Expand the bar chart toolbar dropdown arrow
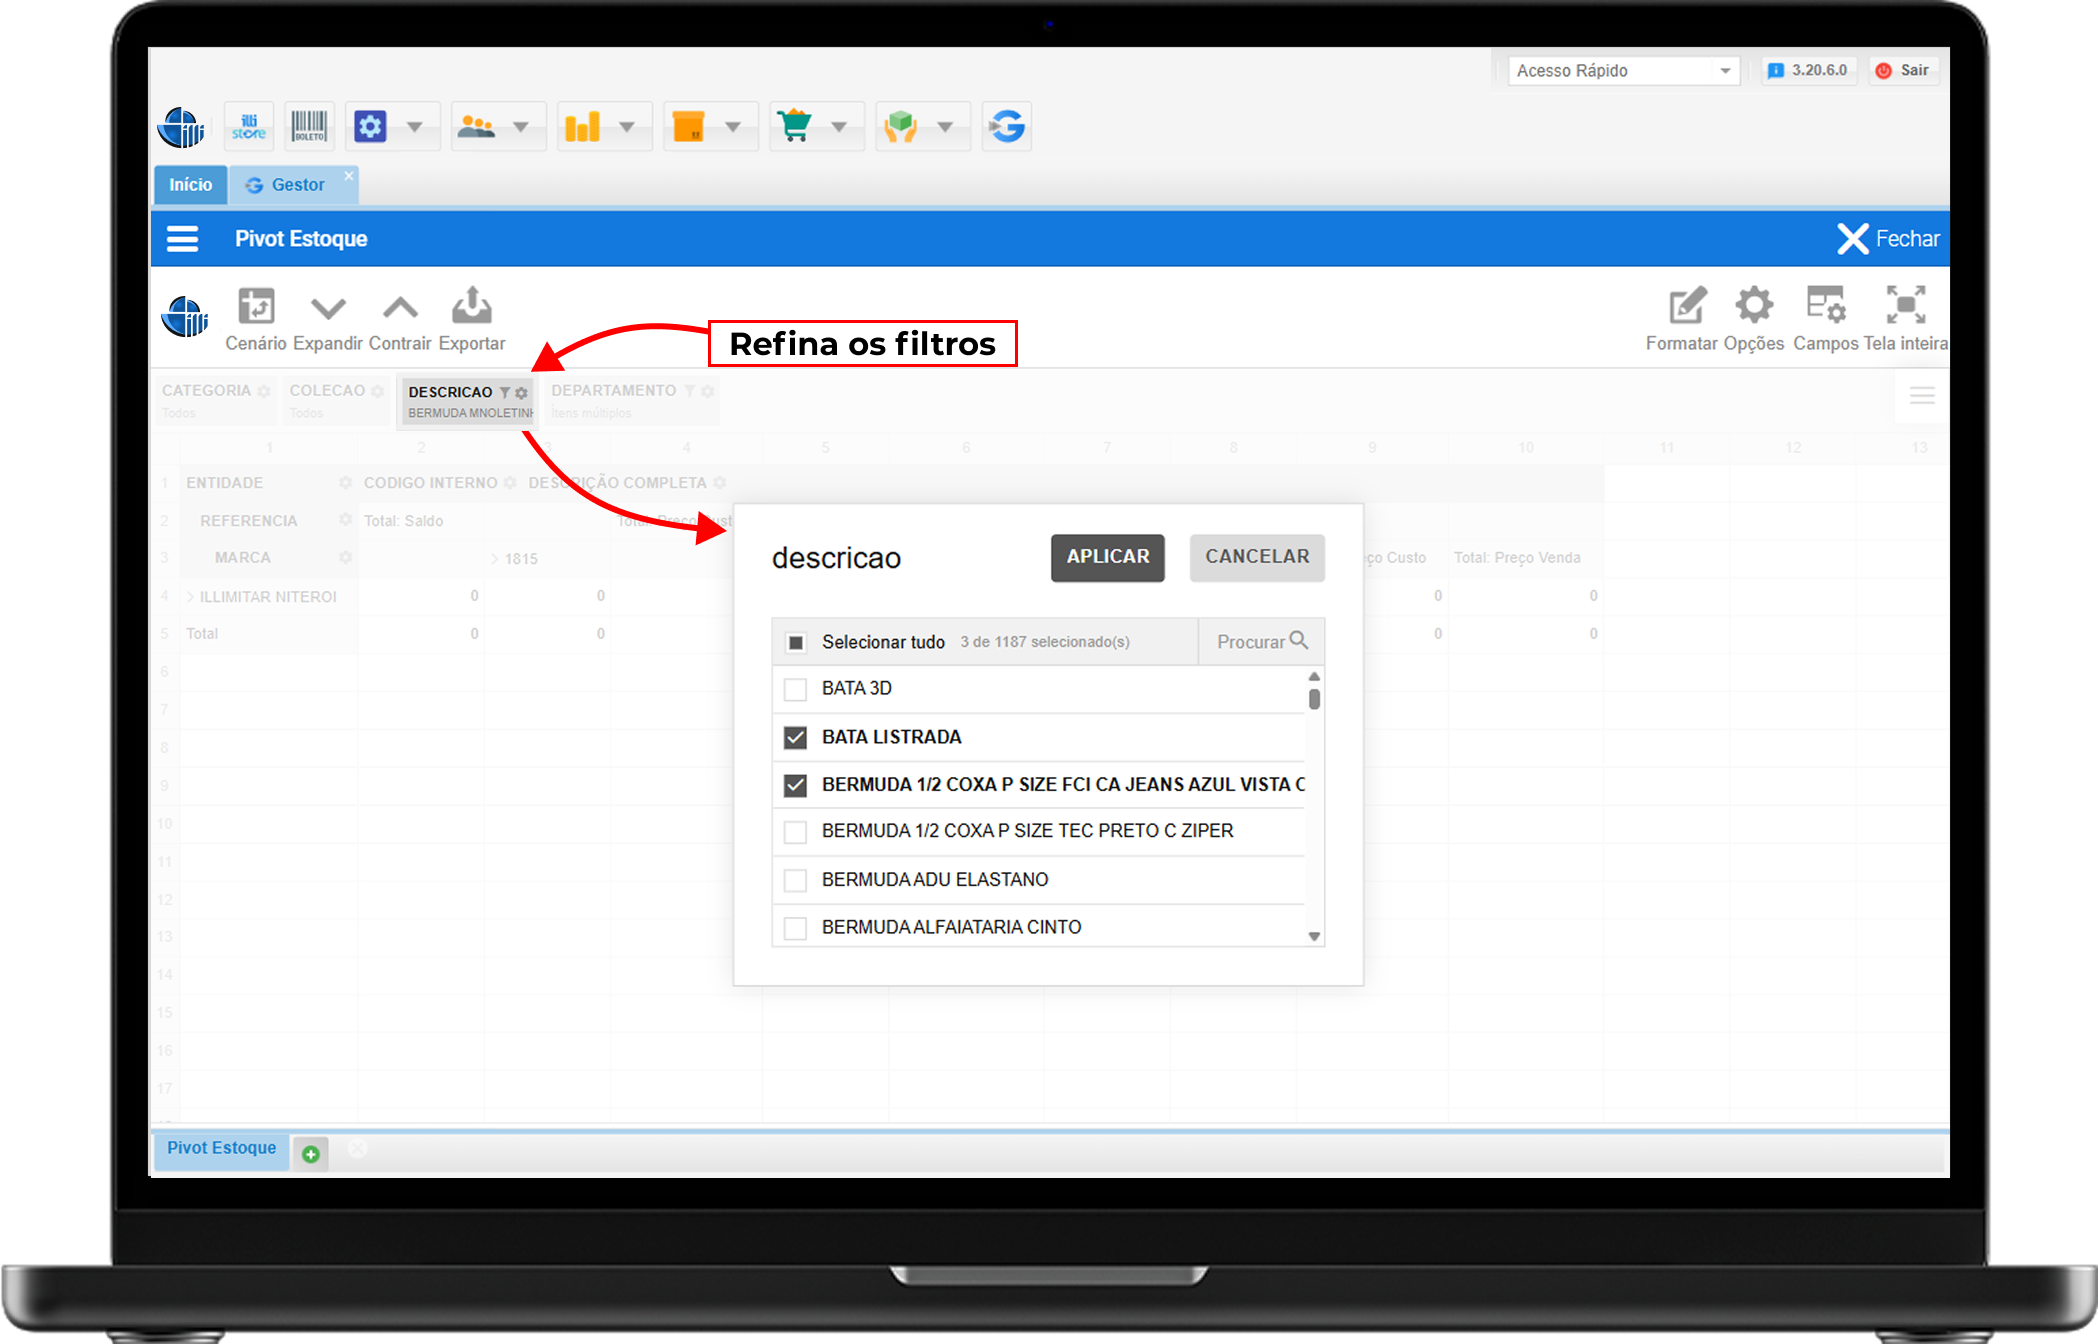2098x1344 pixels. (x=627, y=127)
